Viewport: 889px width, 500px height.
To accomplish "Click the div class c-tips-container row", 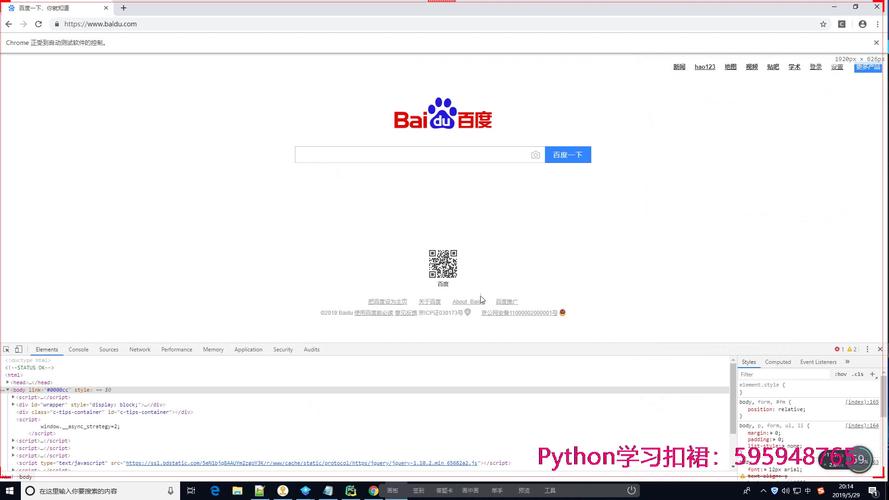I will coord(105,412).
